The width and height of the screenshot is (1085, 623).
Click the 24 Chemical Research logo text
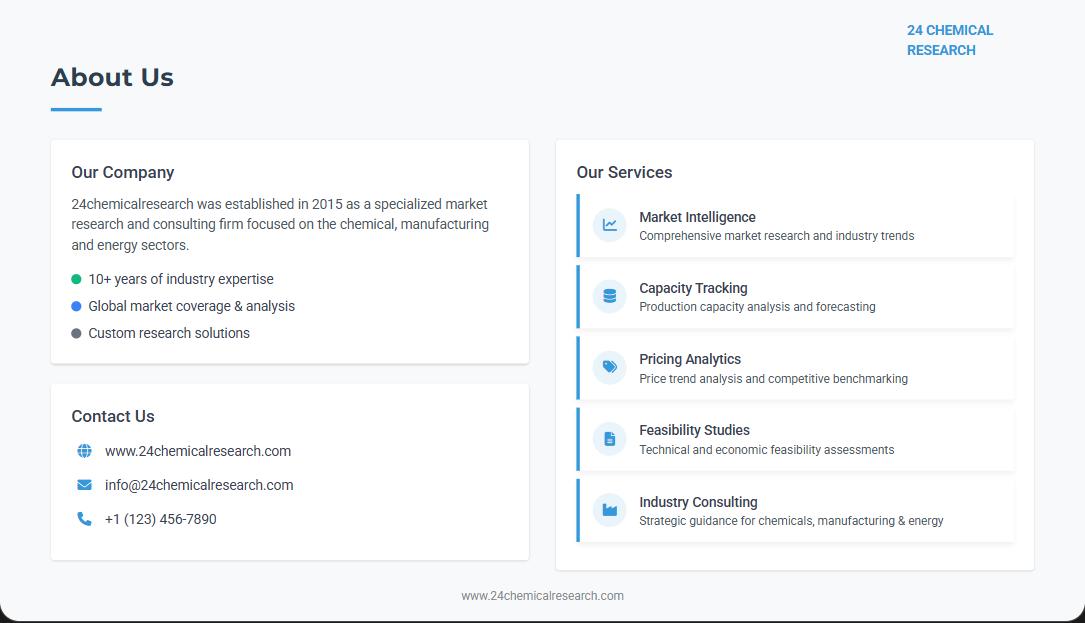[949, 40]
